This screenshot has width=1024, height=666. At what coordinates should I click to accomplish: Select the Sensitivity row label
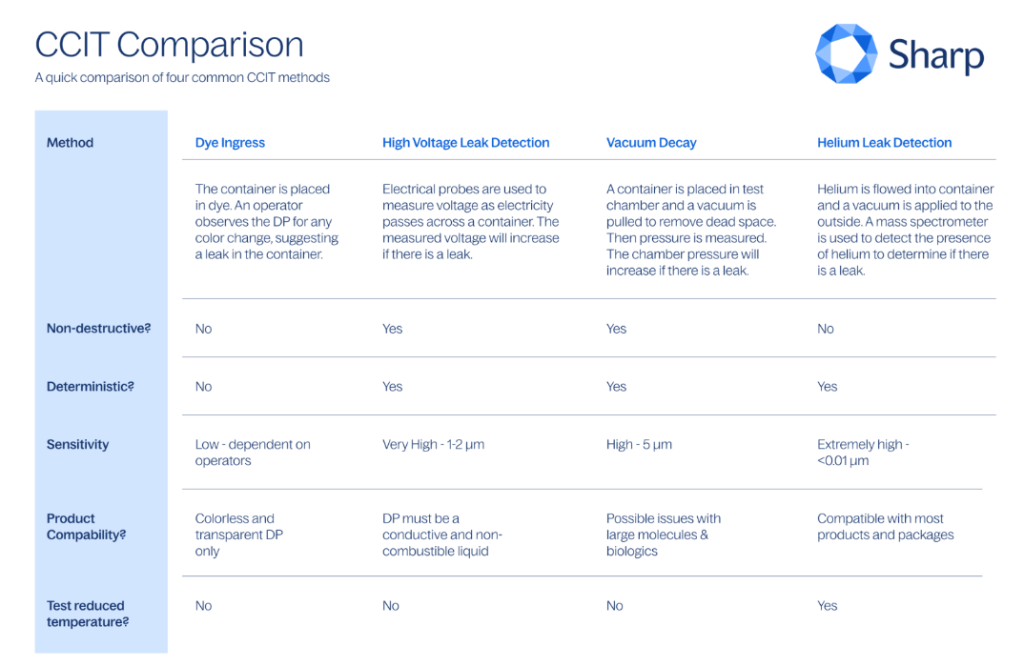click(x=78, y=444)
